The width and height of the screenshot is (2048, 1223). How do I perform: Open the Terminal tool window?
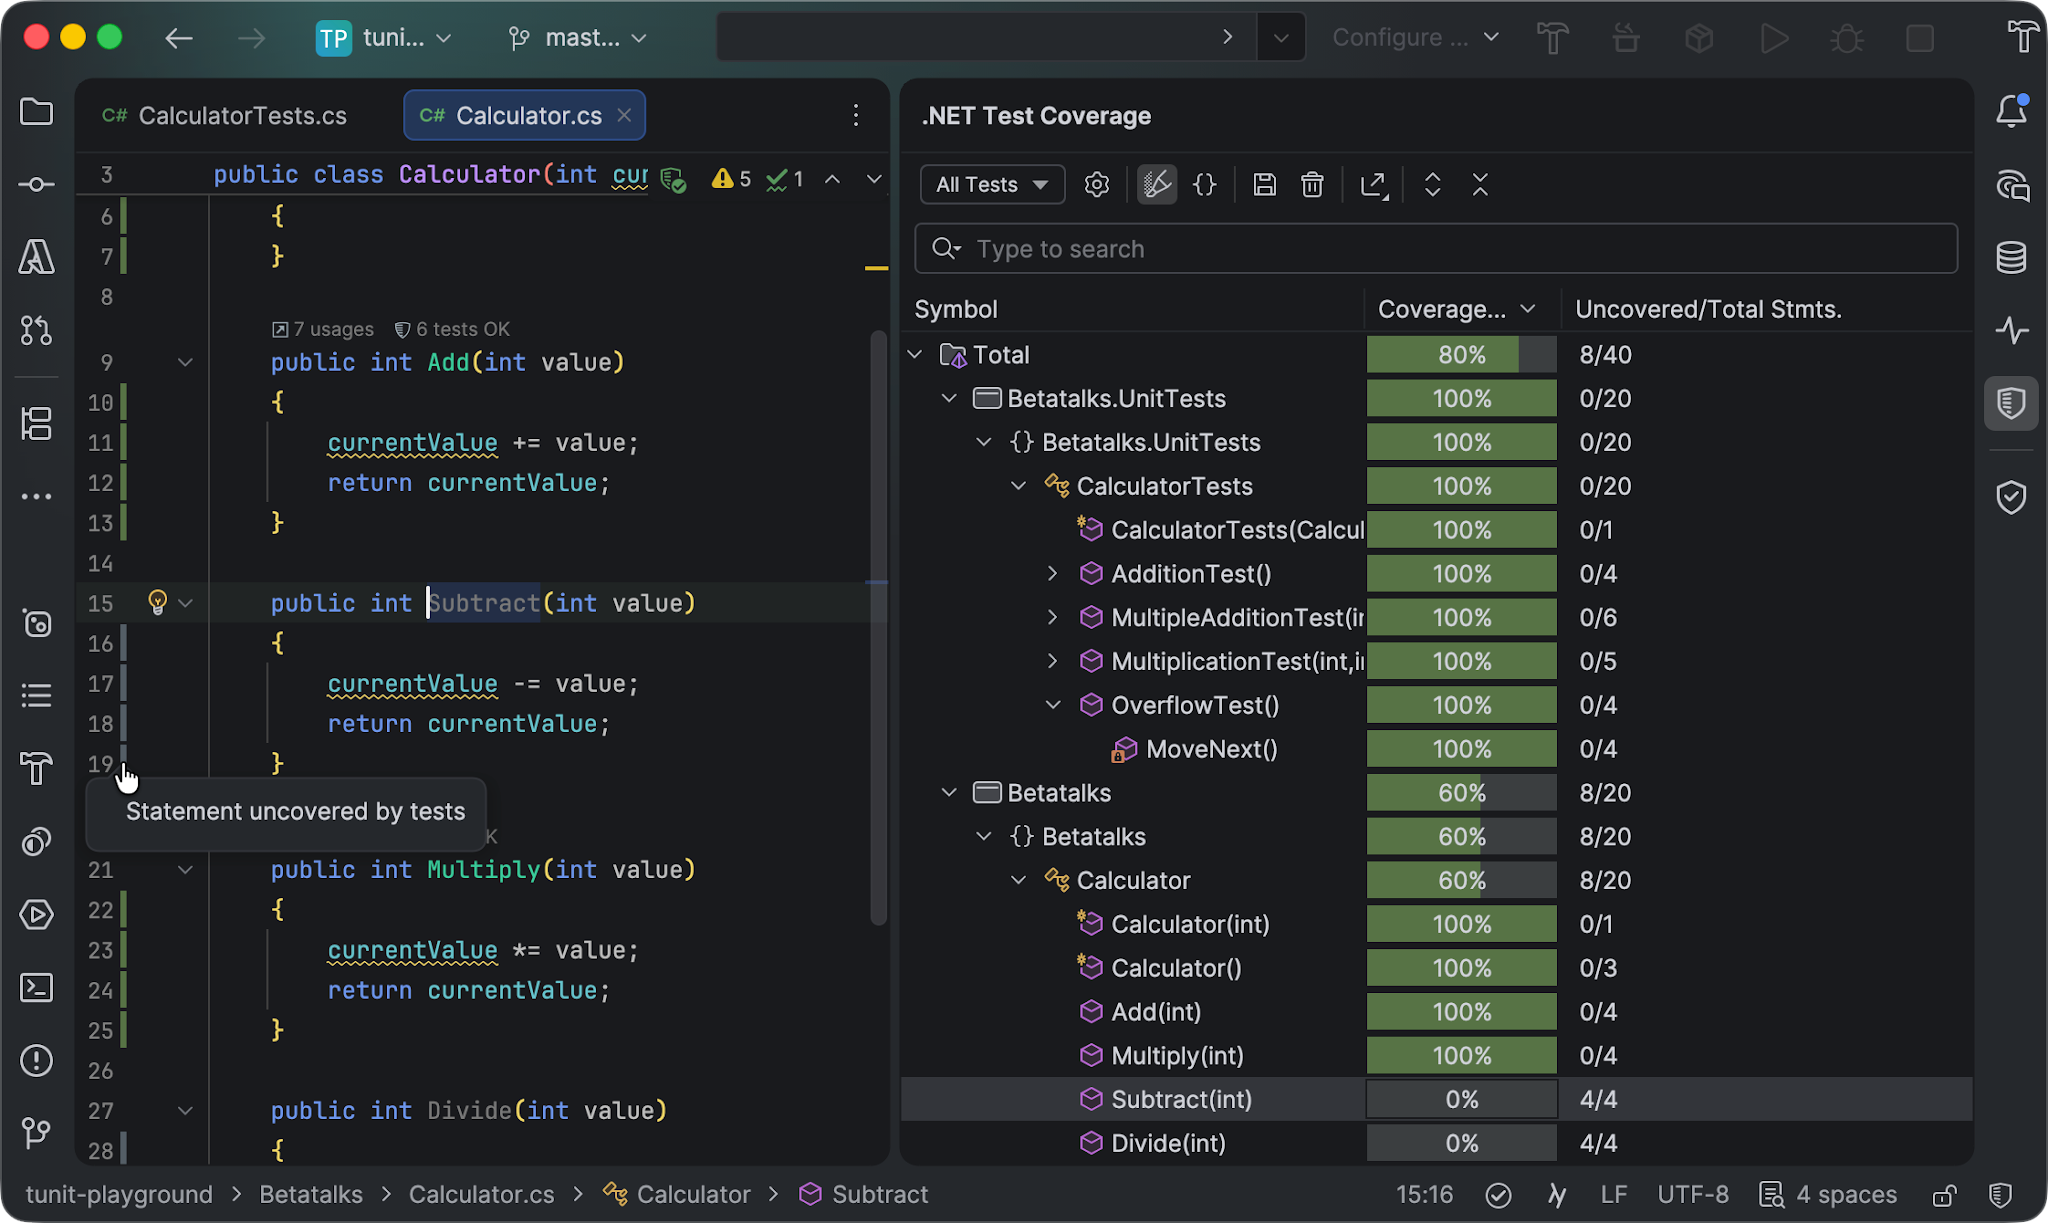click(x=36, y=988)
